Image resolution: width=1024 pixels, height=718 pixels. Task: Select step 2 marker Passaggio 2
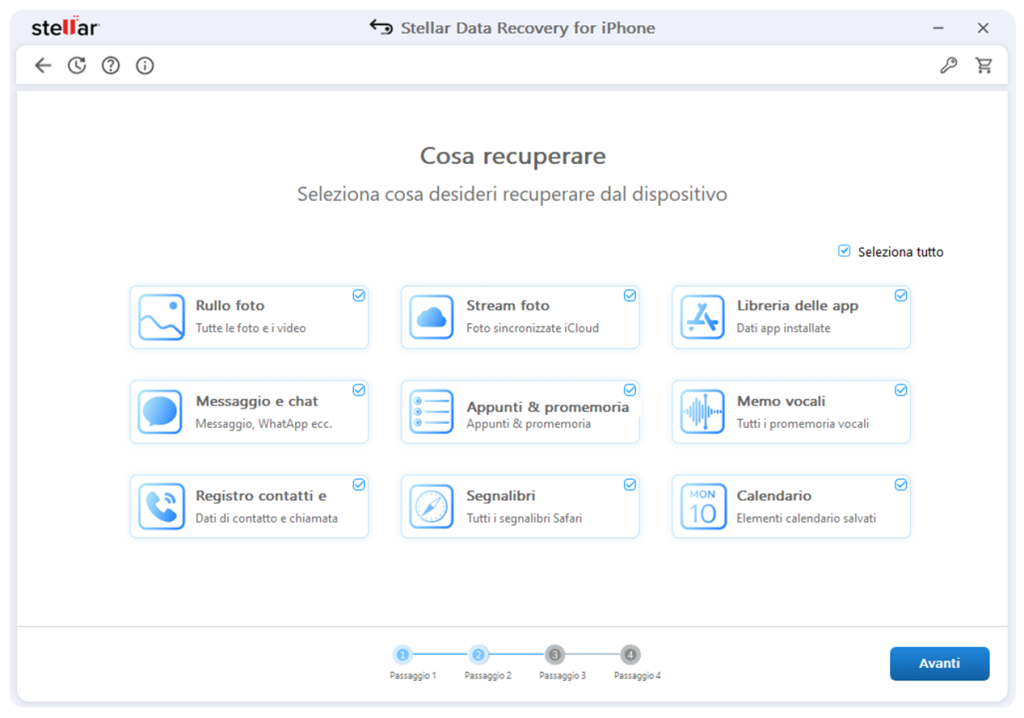coord(479,655)
